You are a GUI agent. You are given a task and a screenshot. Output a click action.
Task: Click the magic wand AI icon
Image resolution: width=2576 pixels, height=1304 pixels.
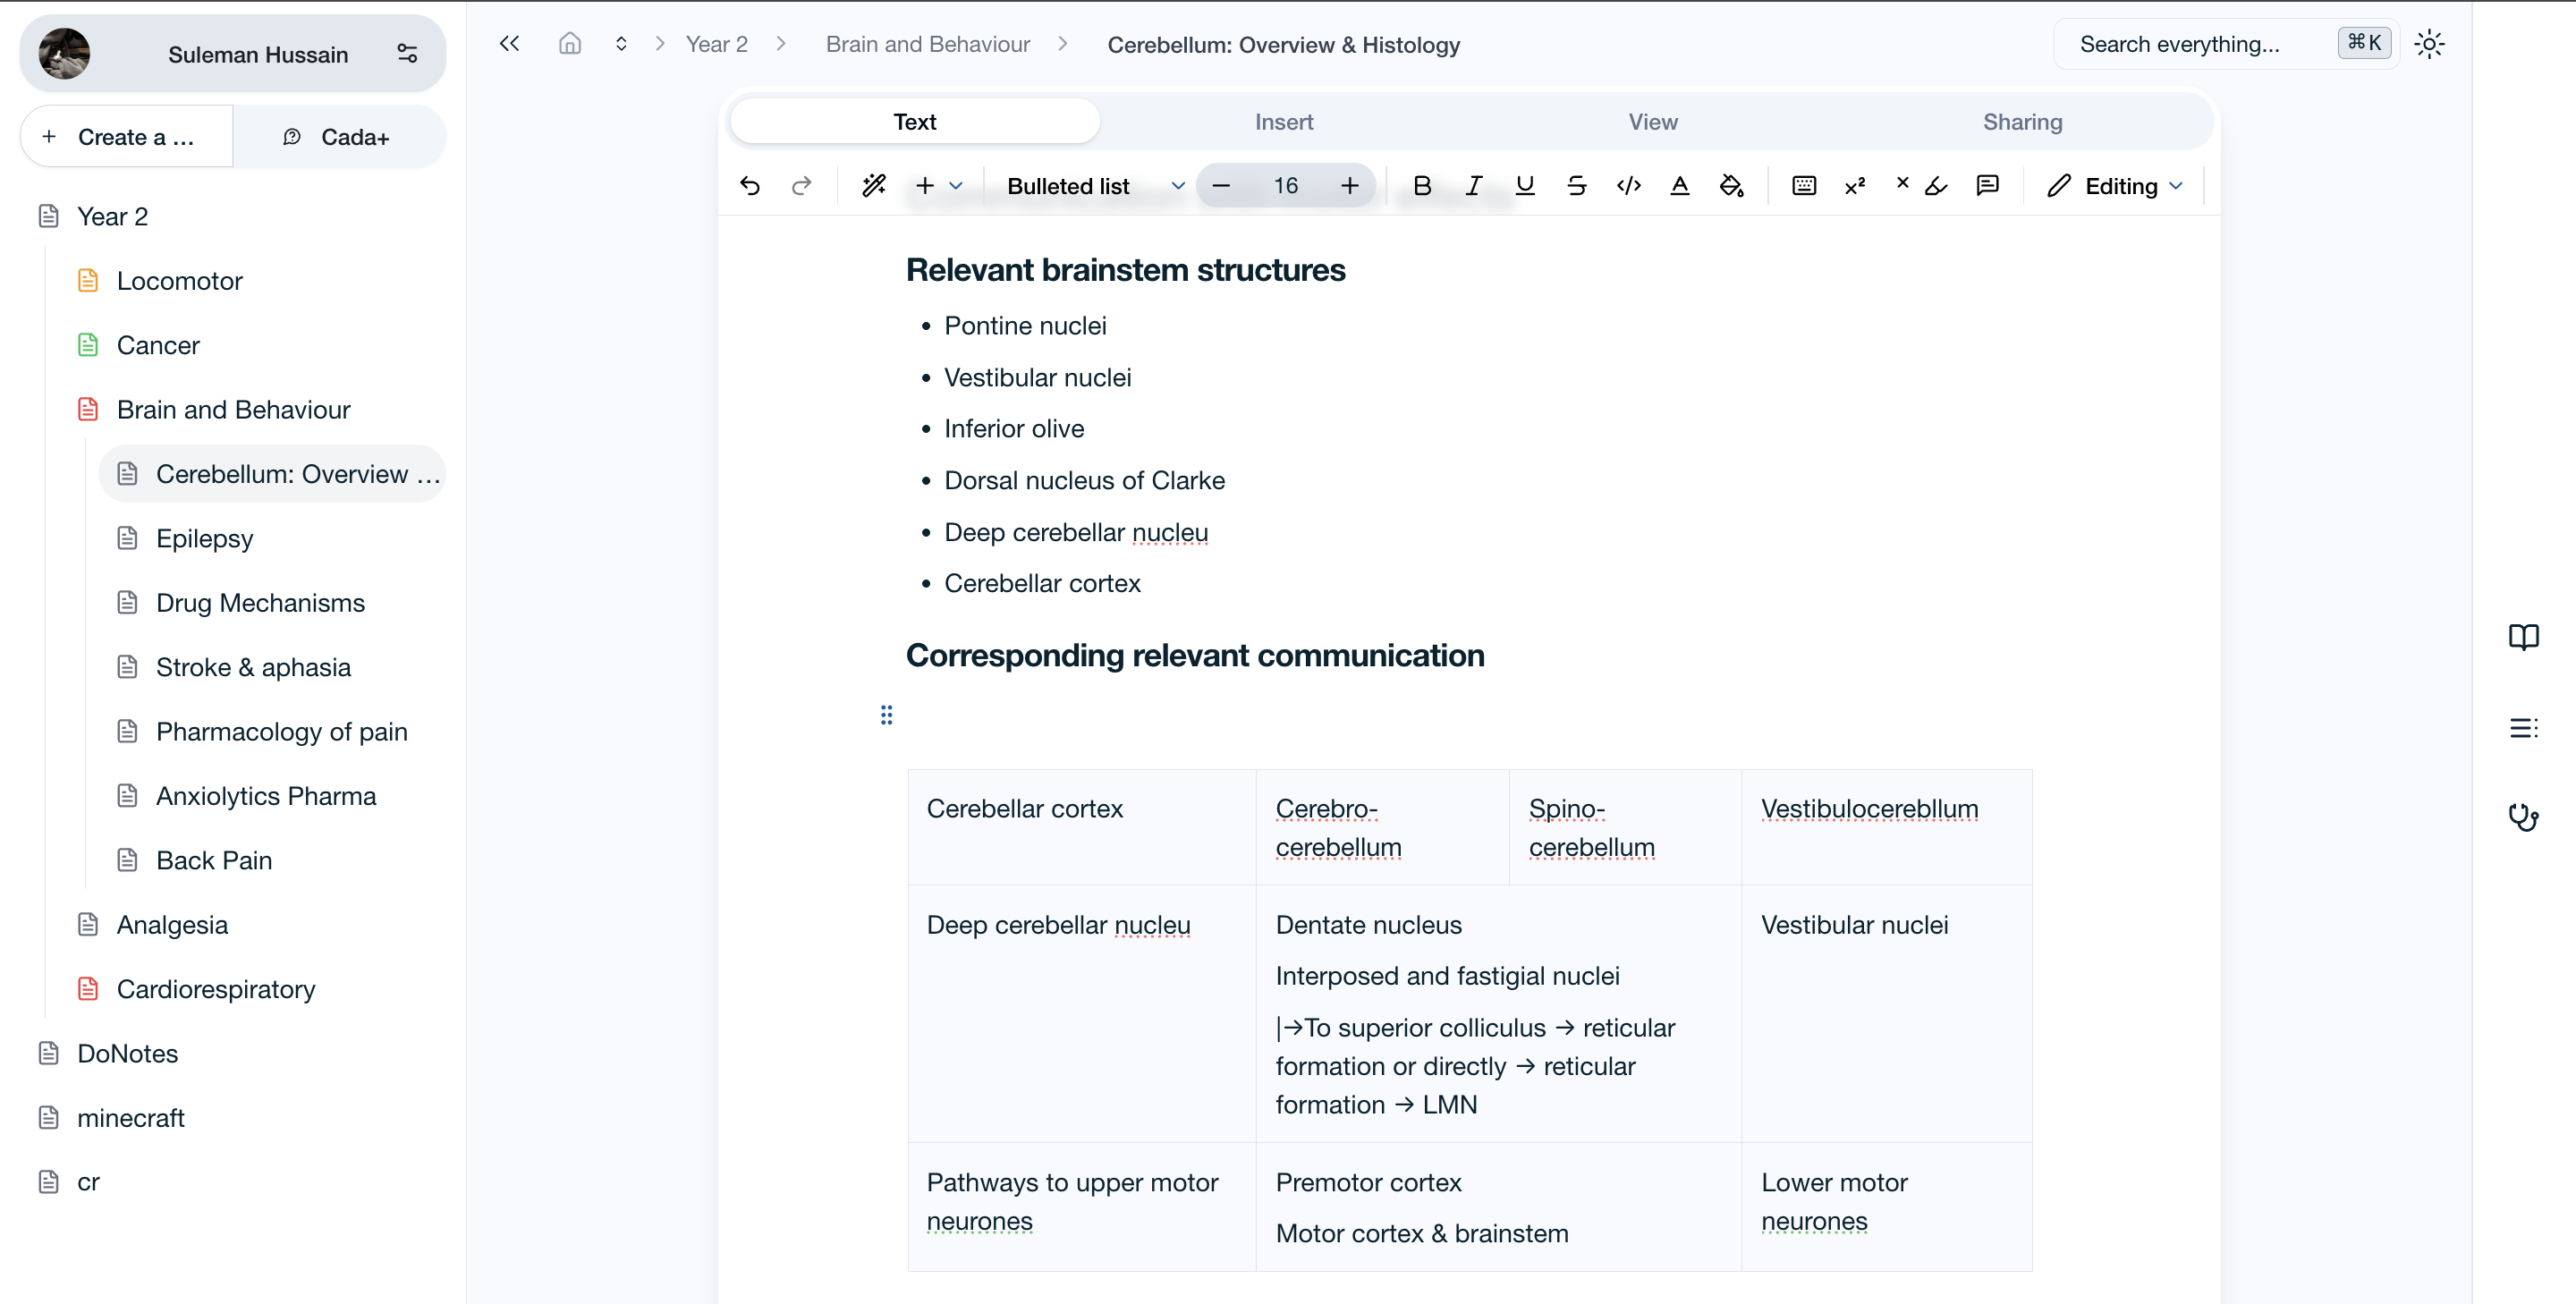tap(874, 186)
